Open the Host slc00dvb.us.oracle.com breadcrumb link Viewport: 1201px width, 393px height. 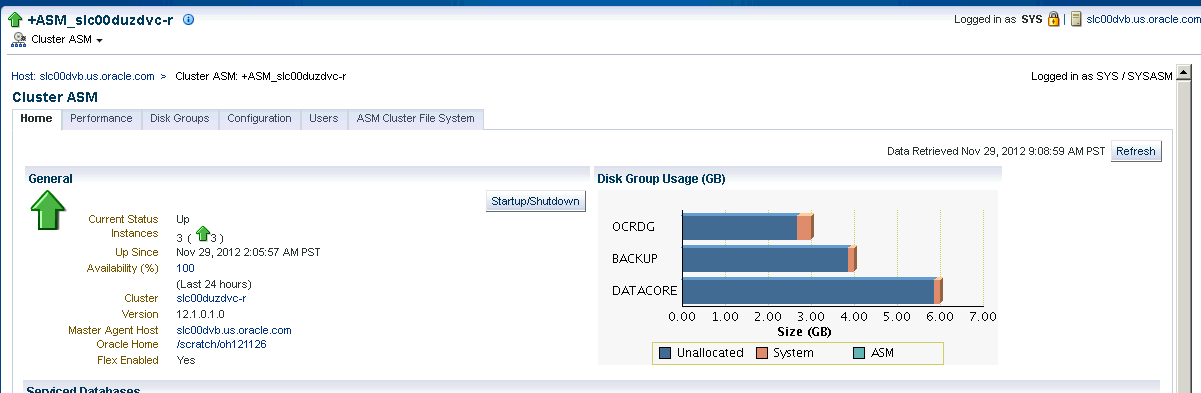[83, 76]
